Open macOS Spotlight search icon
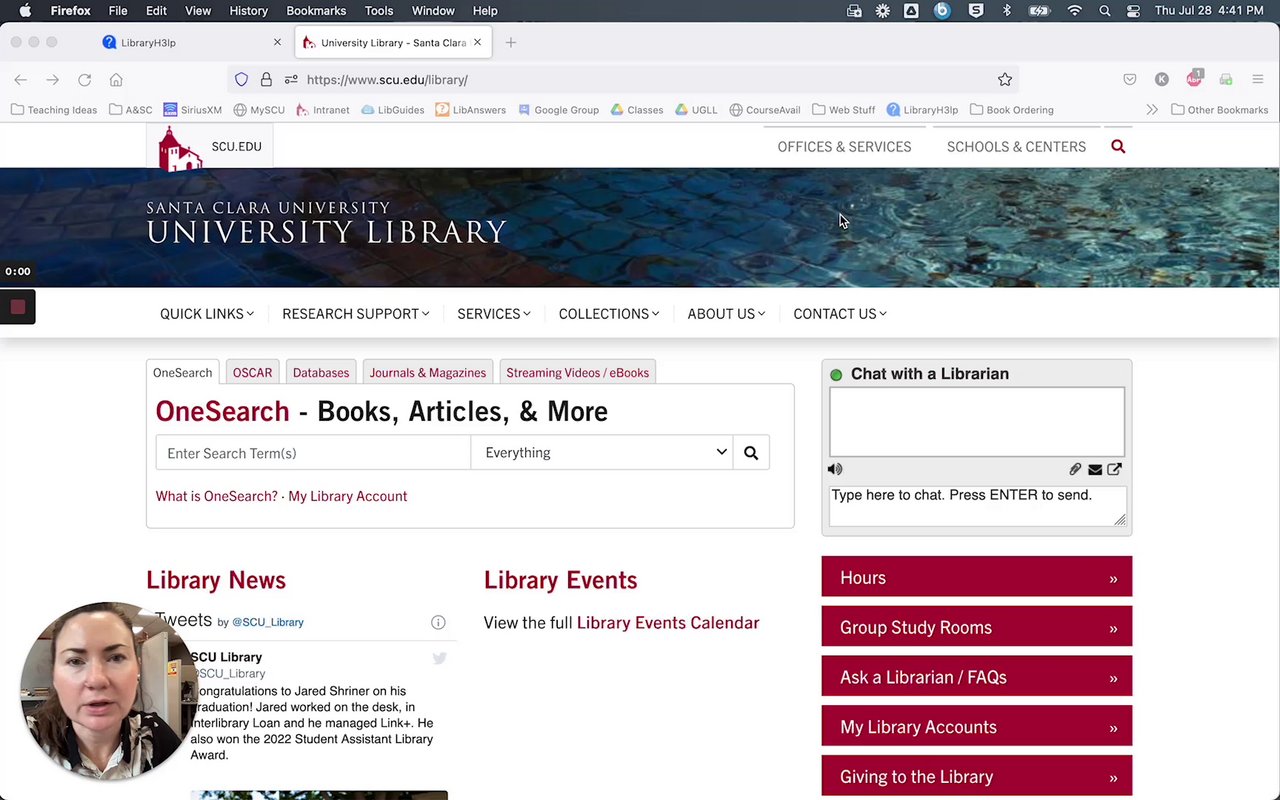 1105,11
